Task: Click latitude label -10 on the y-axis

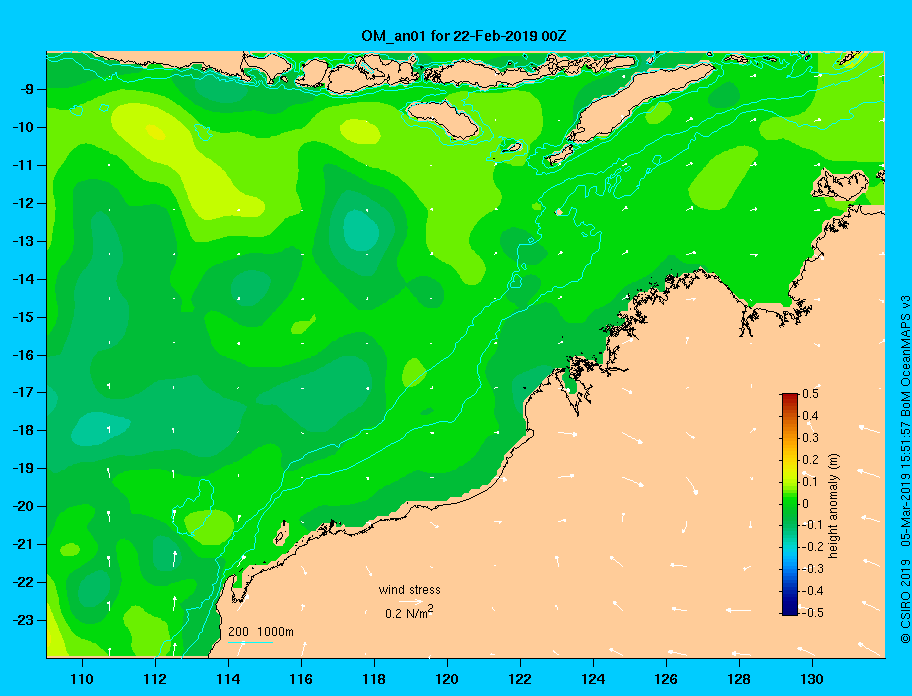Action: pos(22,127)
